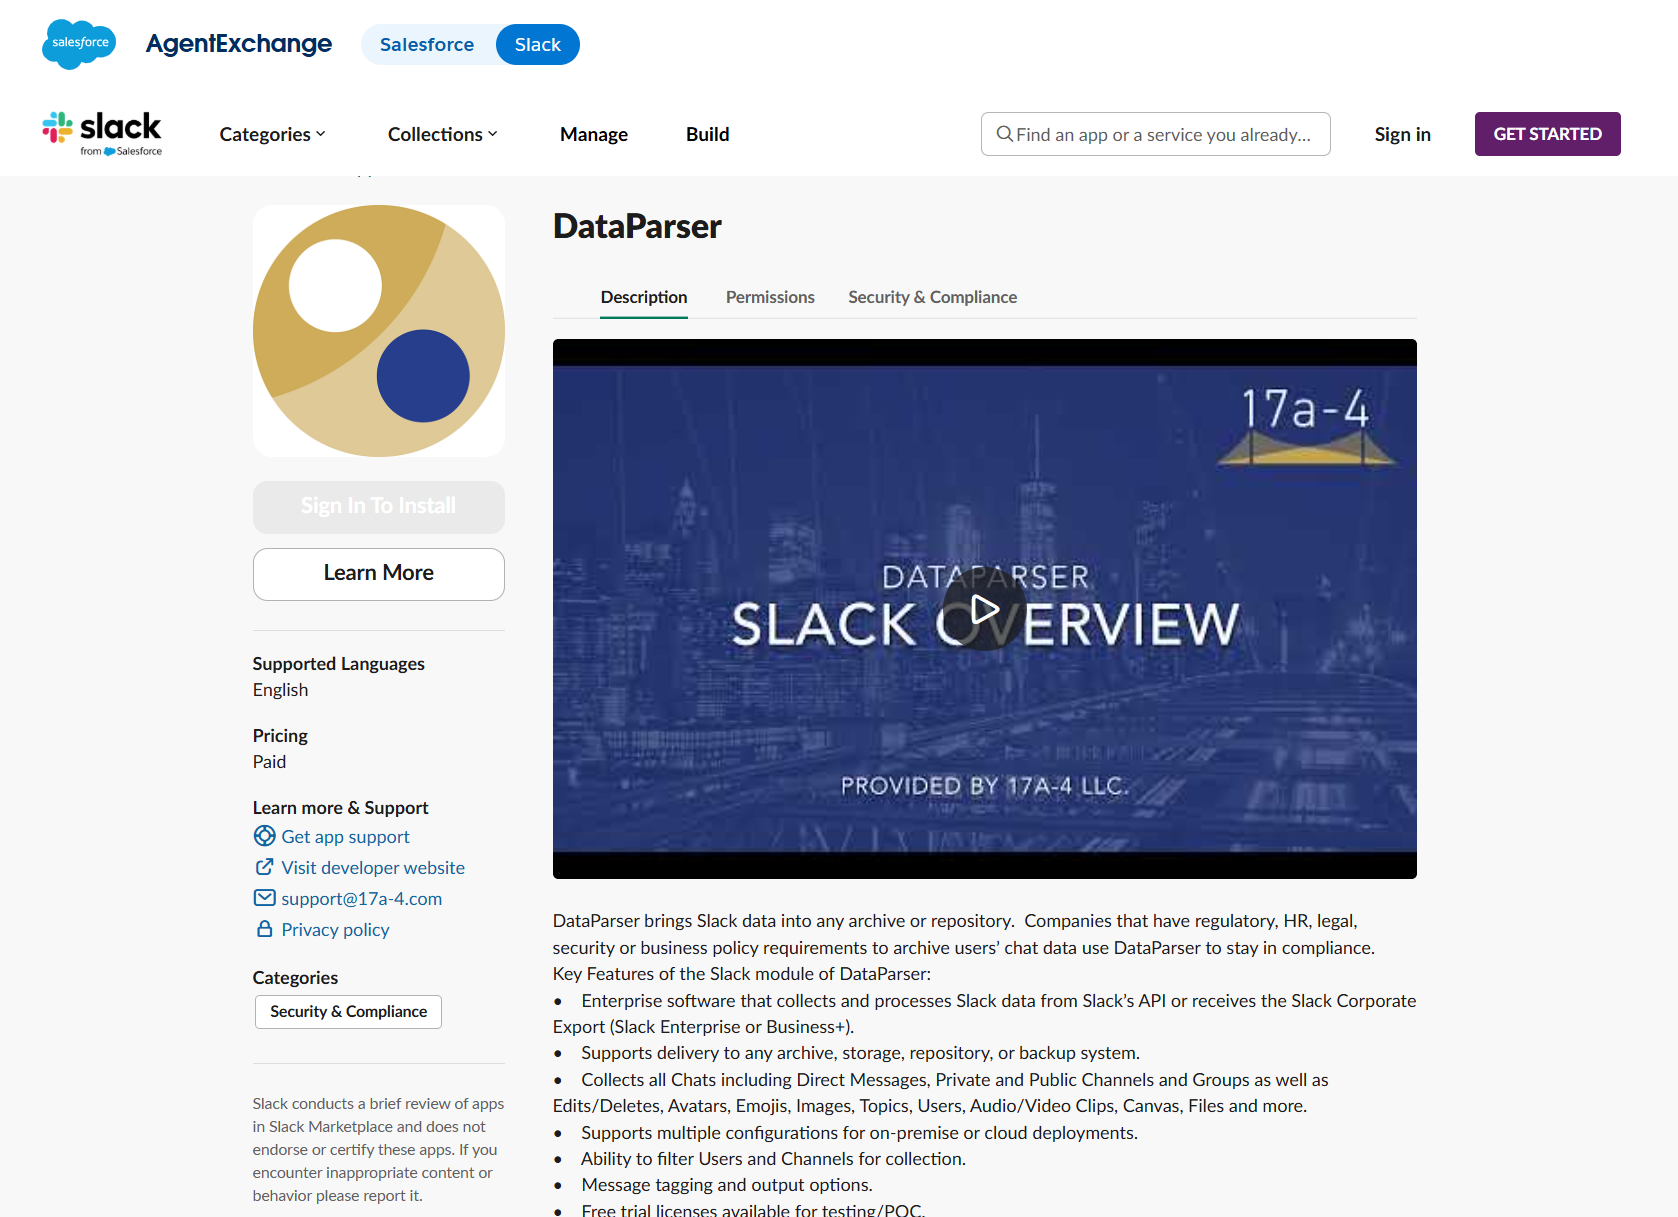Click the Learn More button
The image size is (1678, 1217).
(379, 574)
